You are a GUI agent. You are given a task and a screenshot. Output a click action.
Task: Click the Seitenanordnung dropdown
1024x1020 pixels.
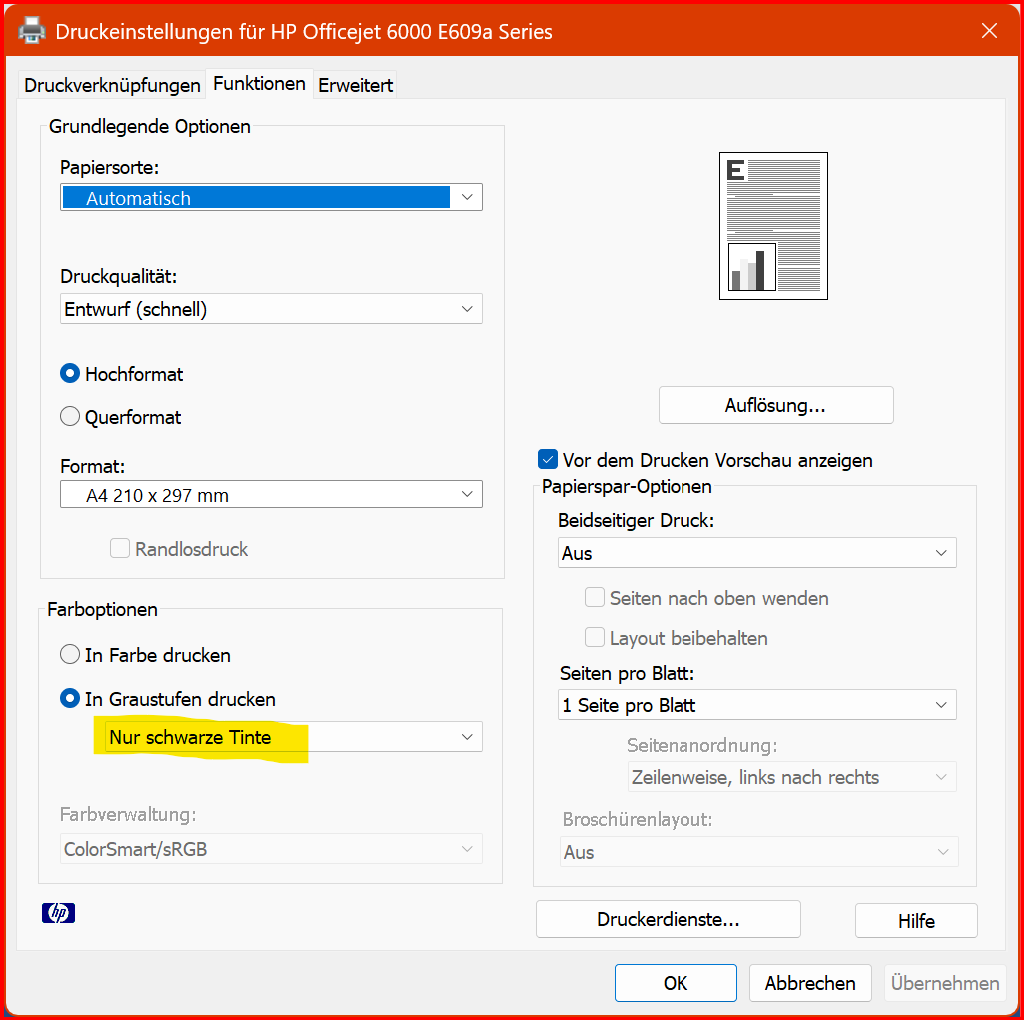(x=792, y=776)
